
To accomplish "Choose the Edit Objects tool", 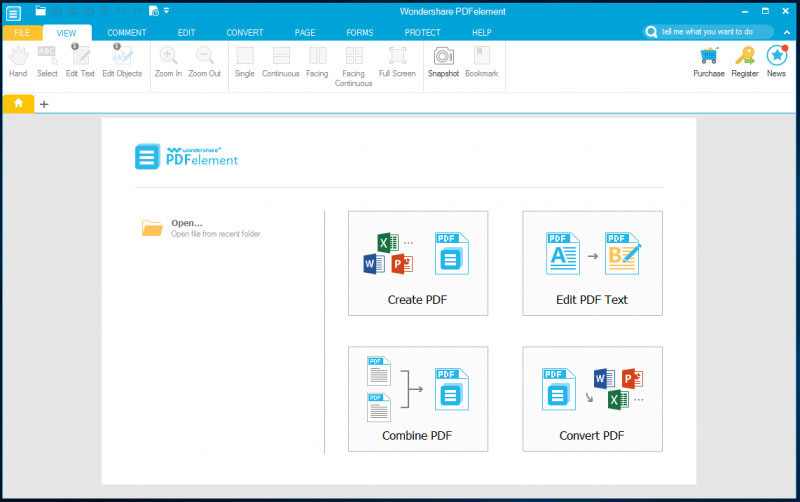I will (122, 61).
